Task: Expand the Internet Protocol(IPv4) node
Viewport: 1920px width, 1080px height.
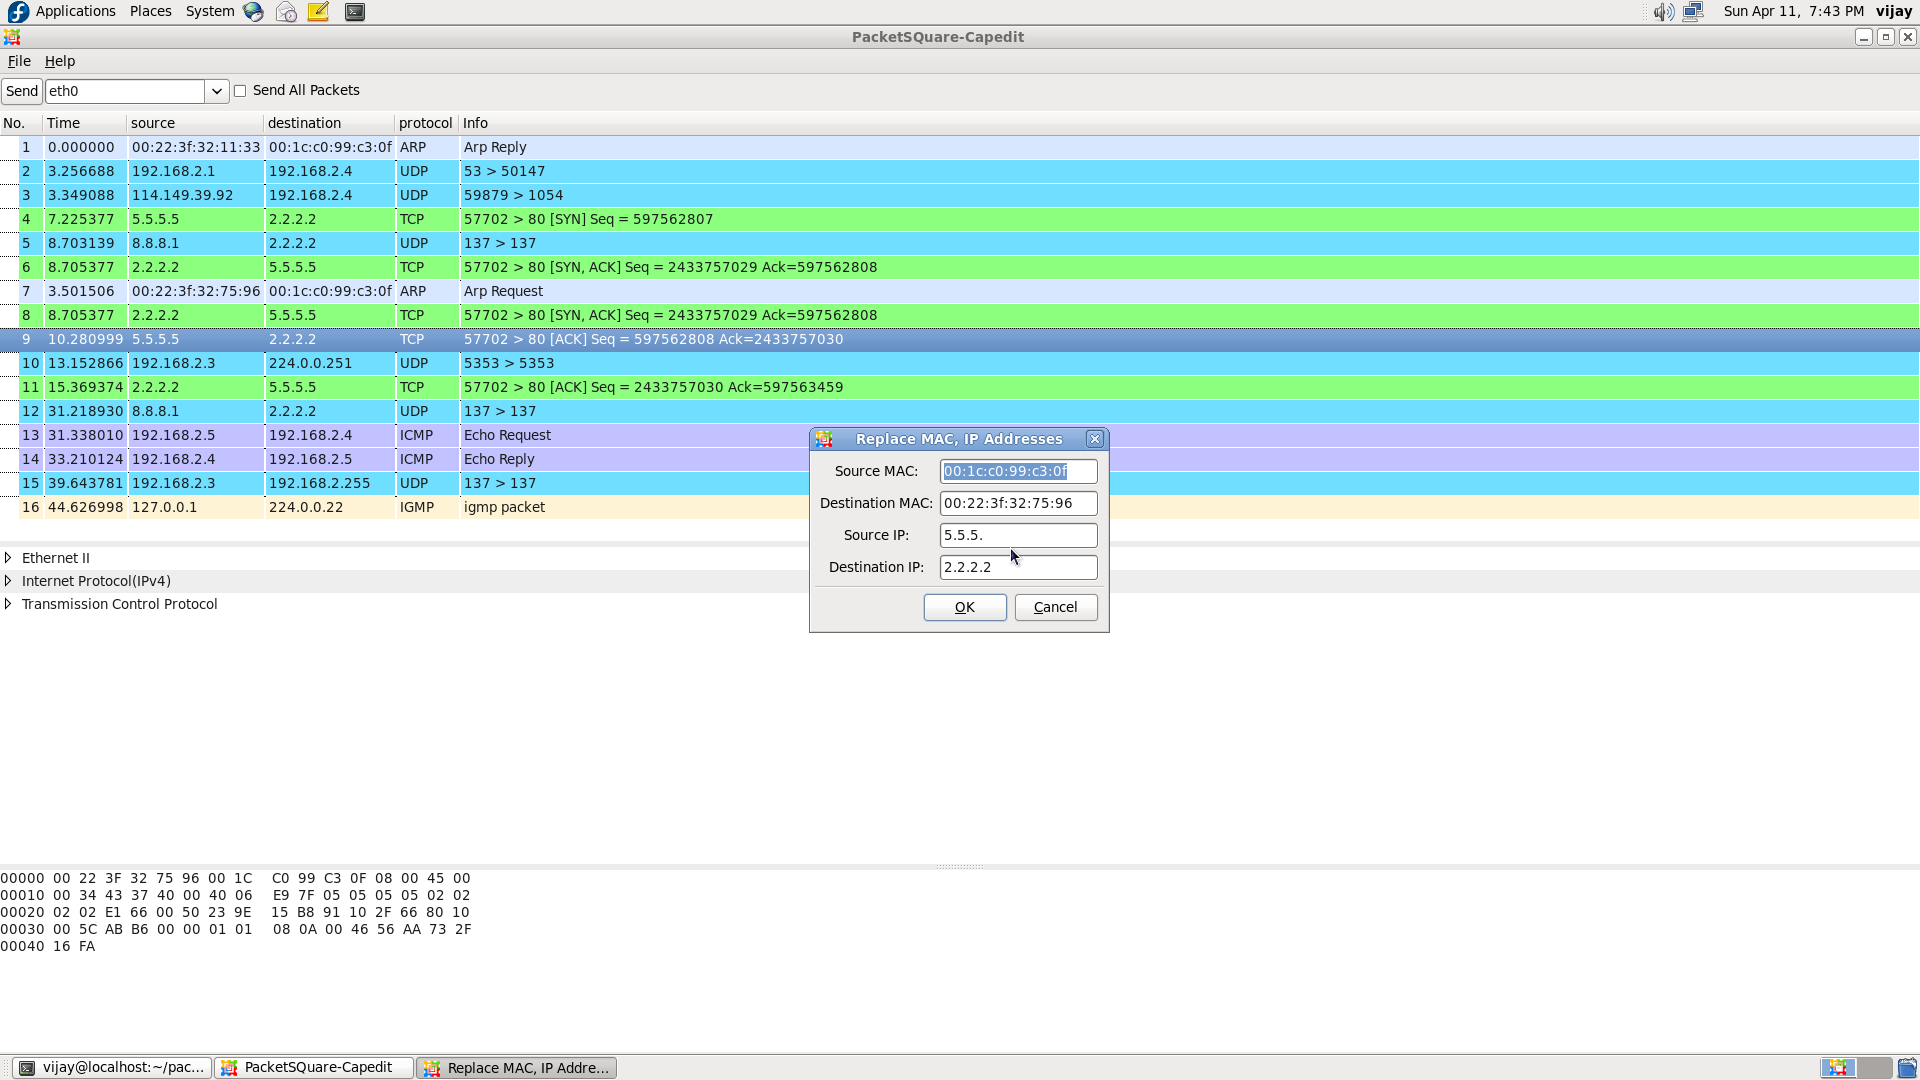Action: click(x=8, y=581)
